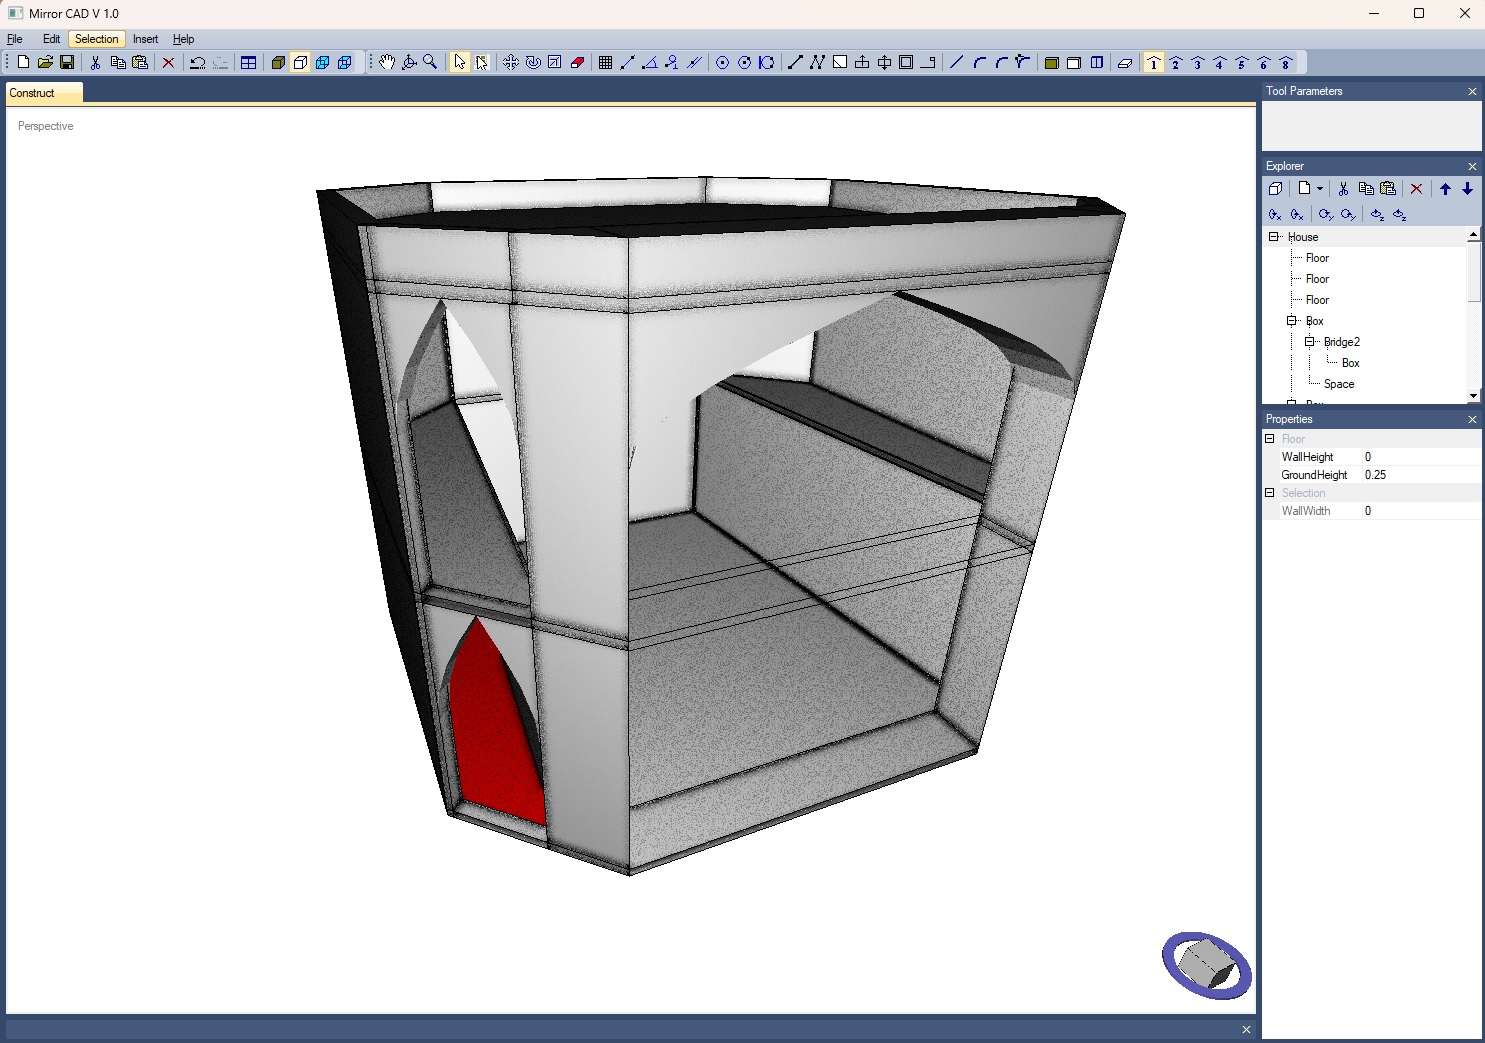This screenshot has width=1485, height=1043.
Task: Click the save floppy disk icon
Action: point(67,62)
